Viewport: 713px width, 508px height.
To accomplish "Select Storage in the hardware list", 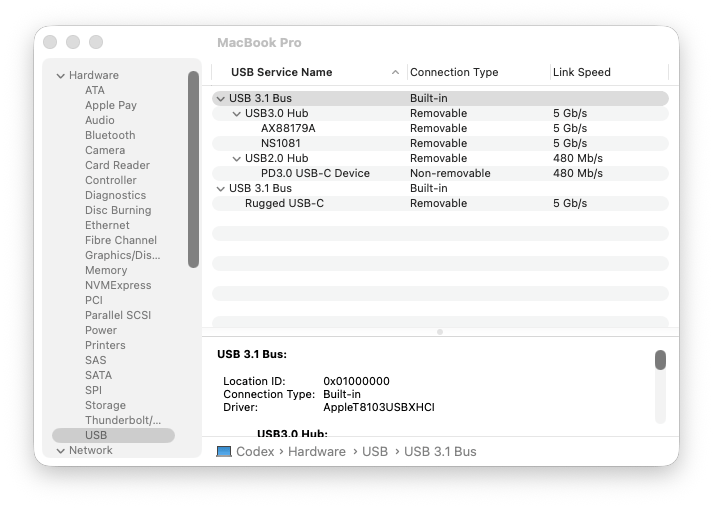I will pyautogui.click(x=105, y=405).
